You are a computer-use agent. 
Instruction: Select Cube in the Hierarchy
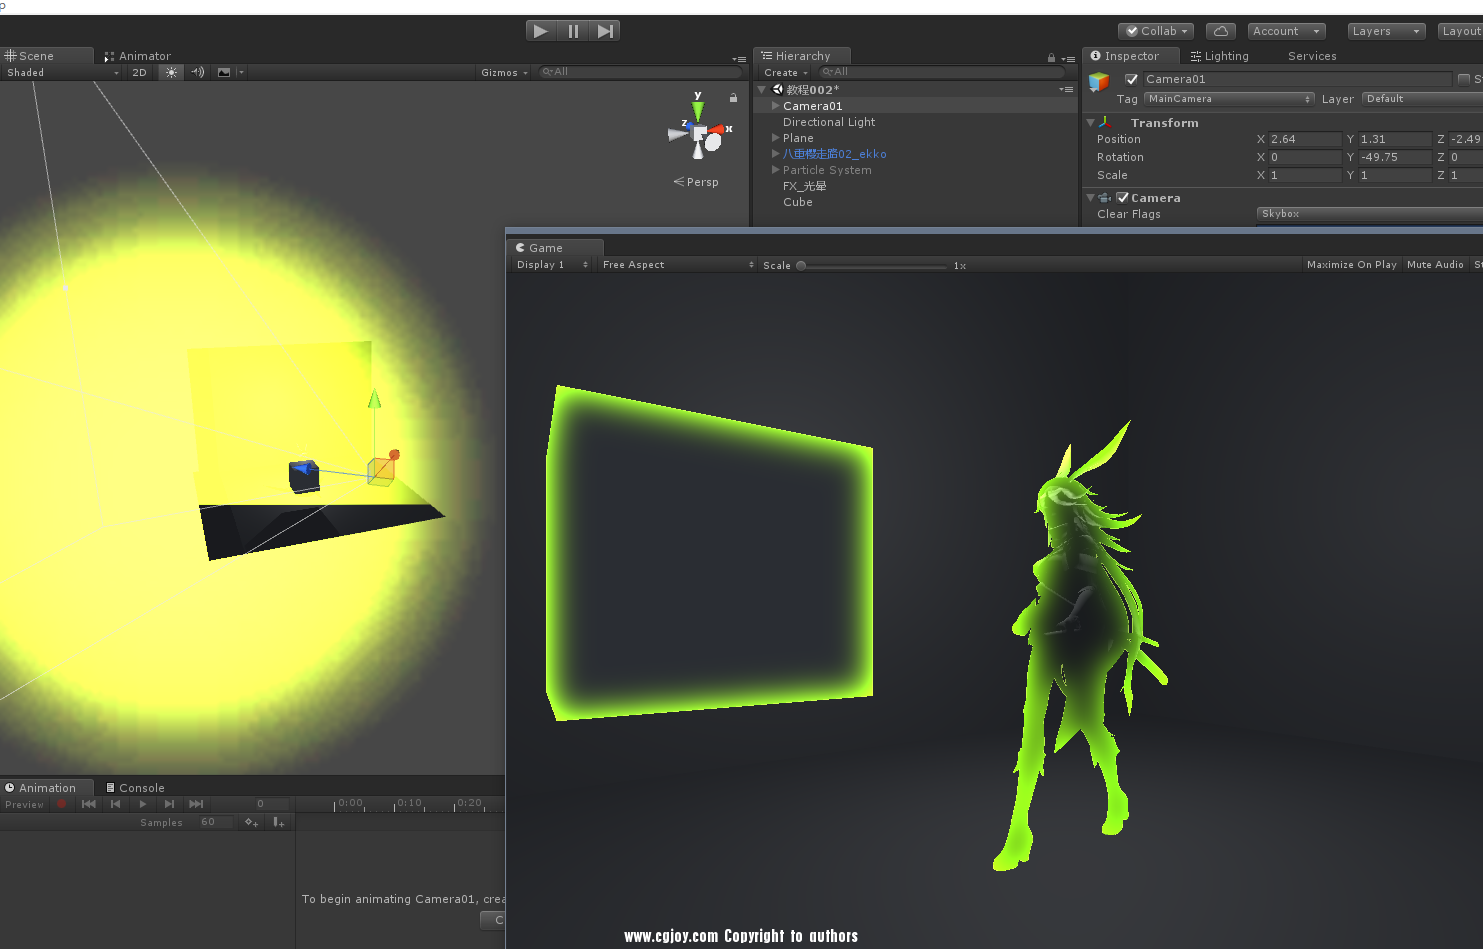point(797,202)
